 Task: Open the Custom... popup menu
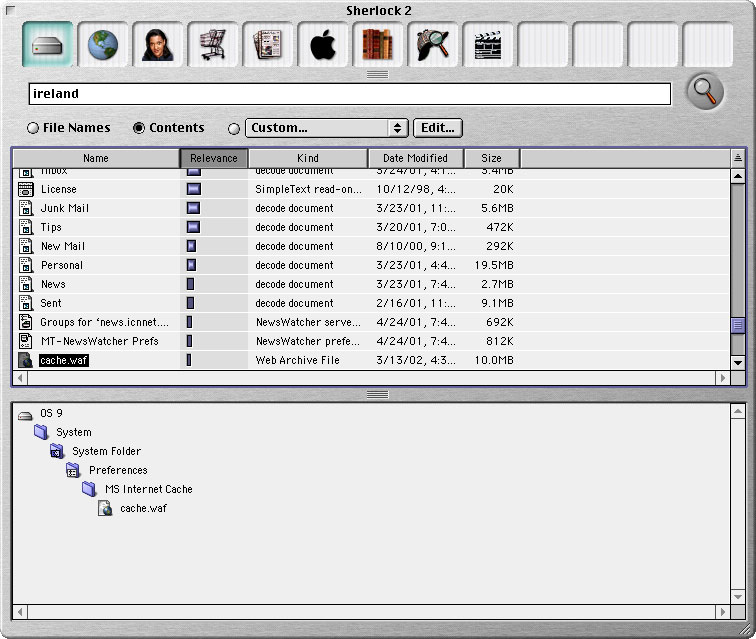327,128
